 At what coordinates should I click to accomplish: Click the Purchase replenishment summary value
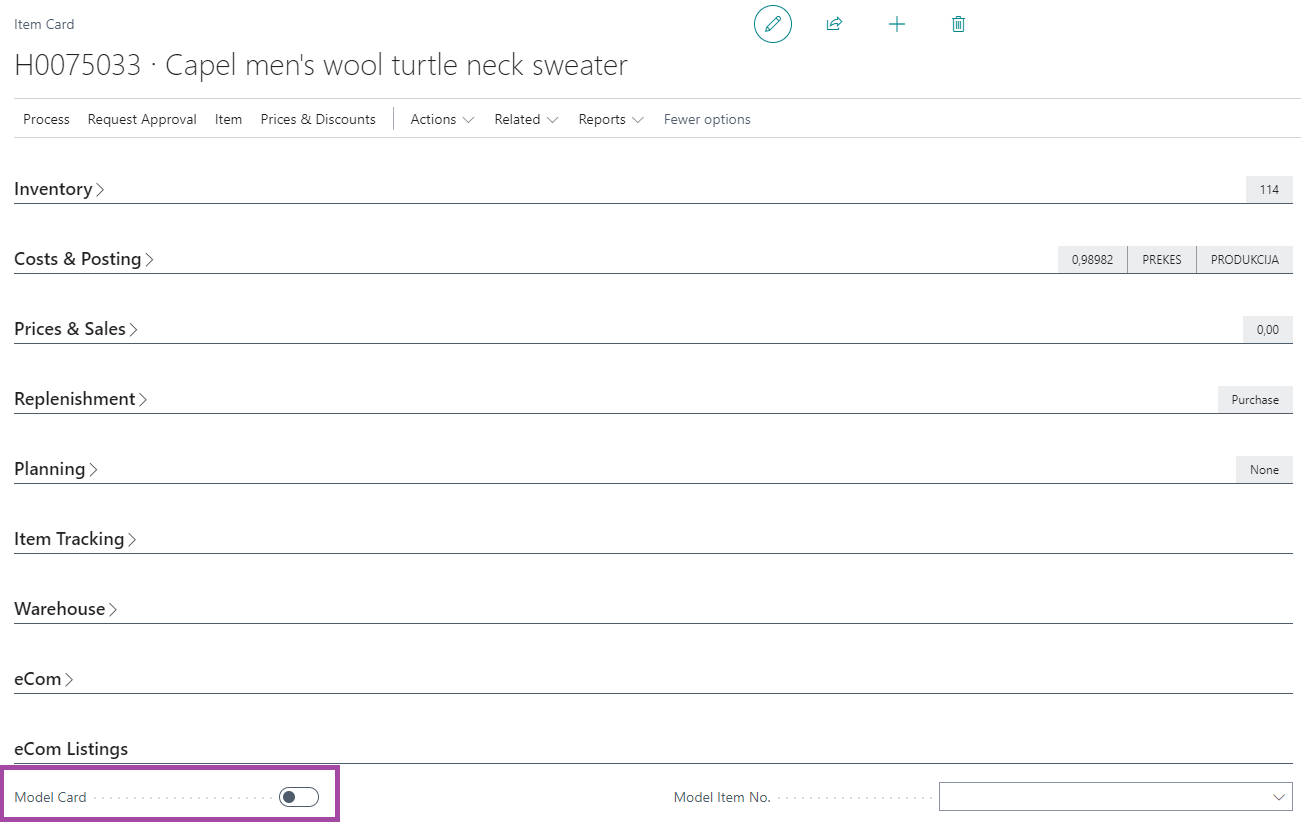(x=1255, y=400)
